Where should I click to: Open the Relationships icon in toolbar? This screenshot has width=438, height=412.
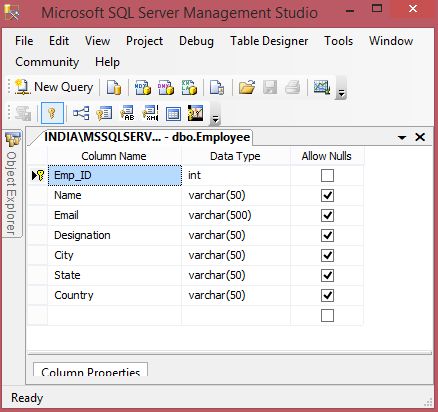click(81, 113)
